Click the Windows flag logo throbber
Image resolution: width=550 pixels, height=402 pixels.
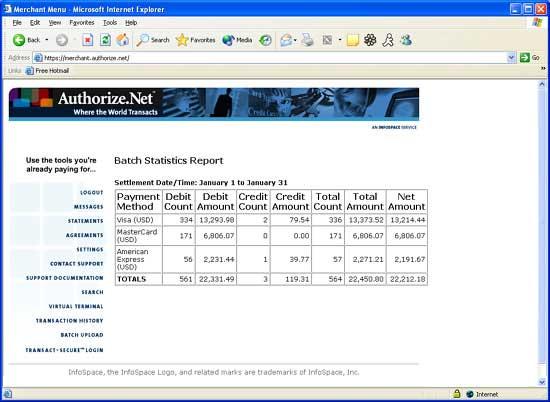[537, 22]
